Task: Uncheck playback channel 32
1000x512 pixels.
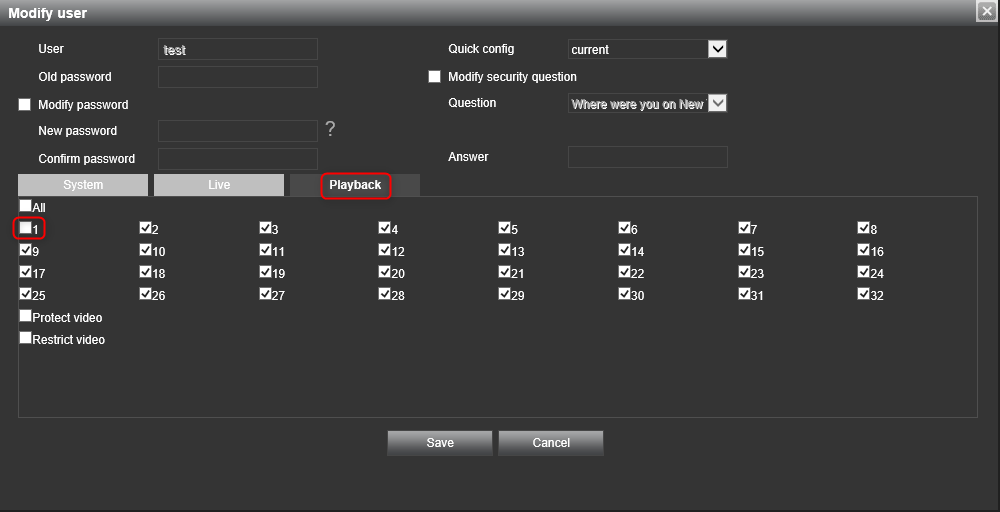Action: (864, 294)
